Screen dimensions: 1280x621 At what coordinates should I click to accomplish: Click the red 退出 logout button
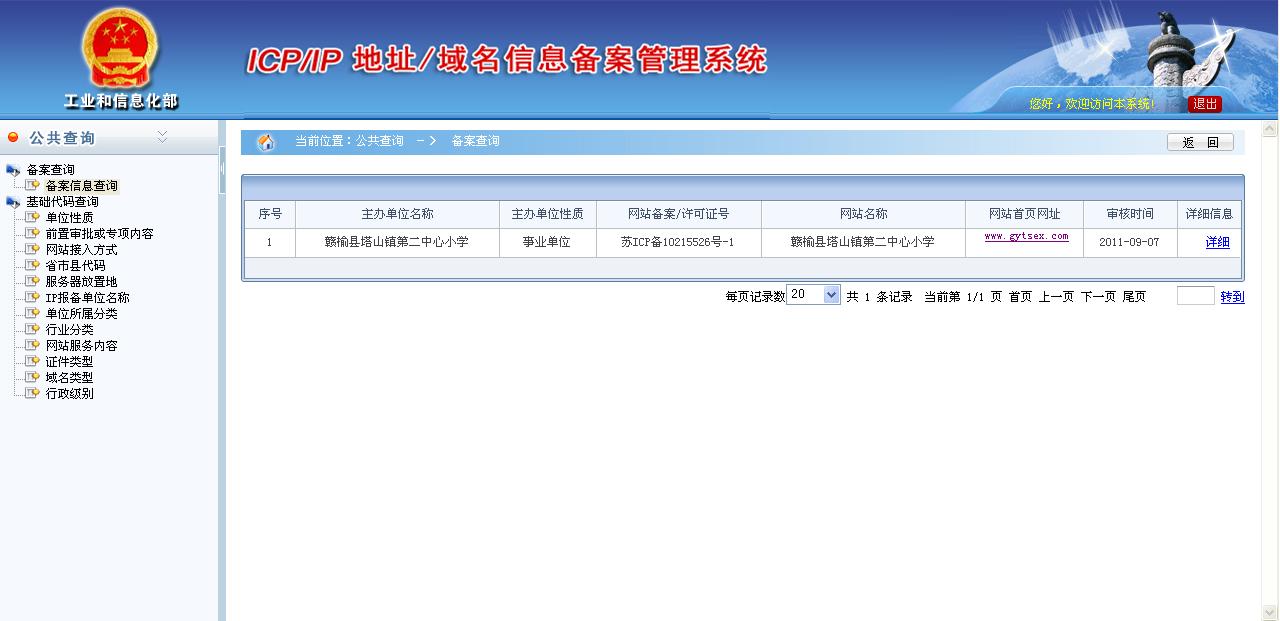pos(1205,104)
